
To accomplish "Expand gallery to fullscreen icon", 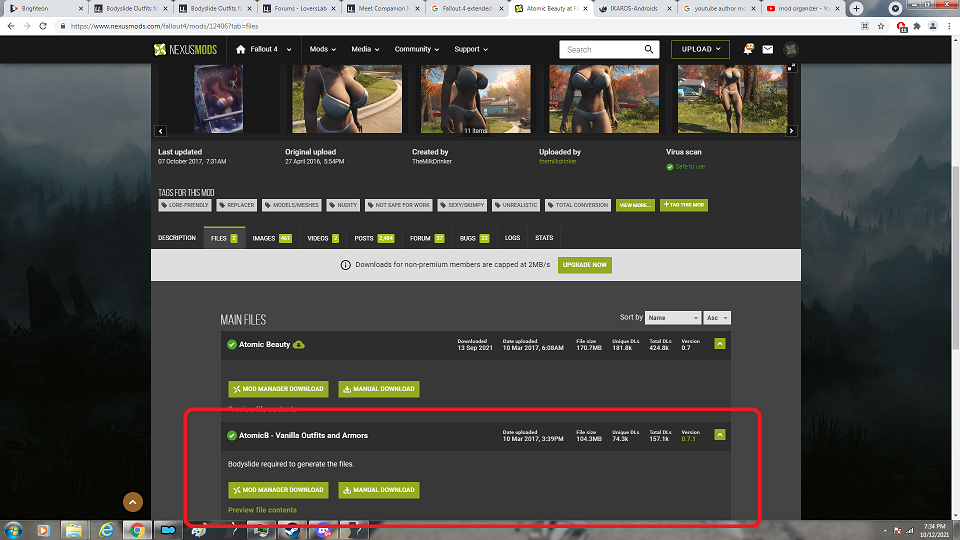I will (791, 68).
